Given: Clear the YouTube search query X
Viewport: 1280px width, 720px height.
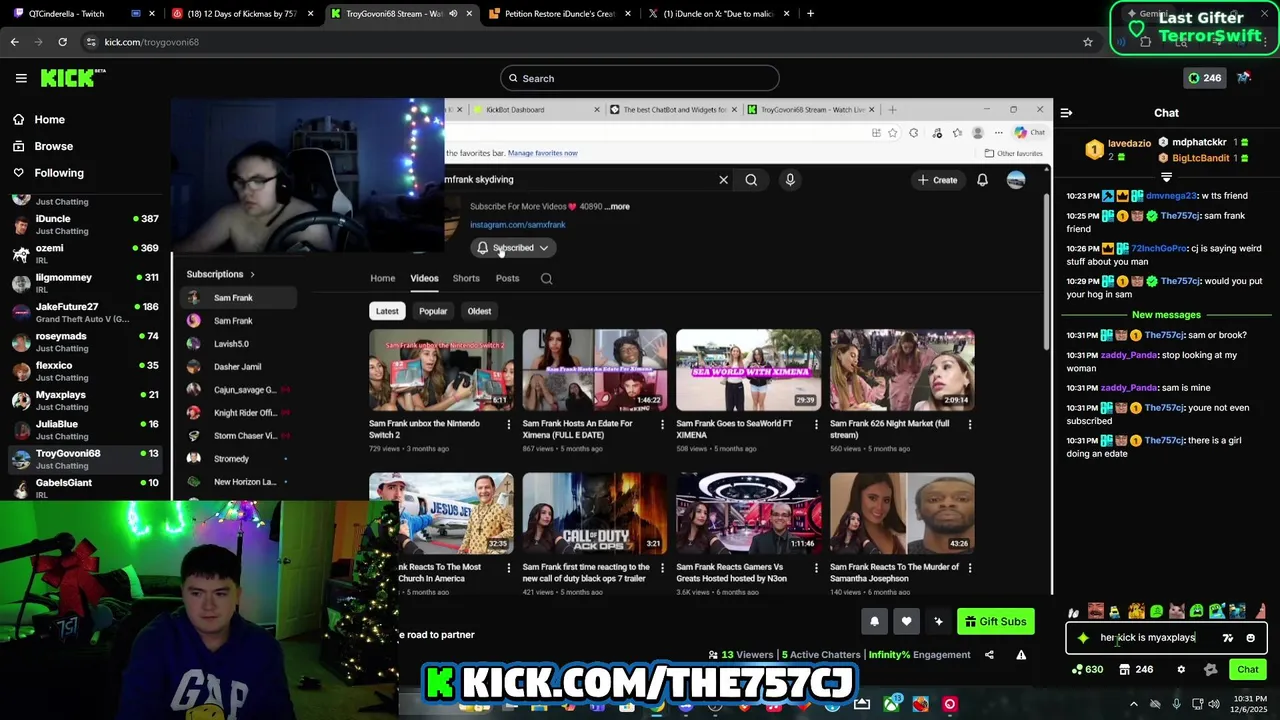Looking at the screenshot, I should (x=723, y=180).
